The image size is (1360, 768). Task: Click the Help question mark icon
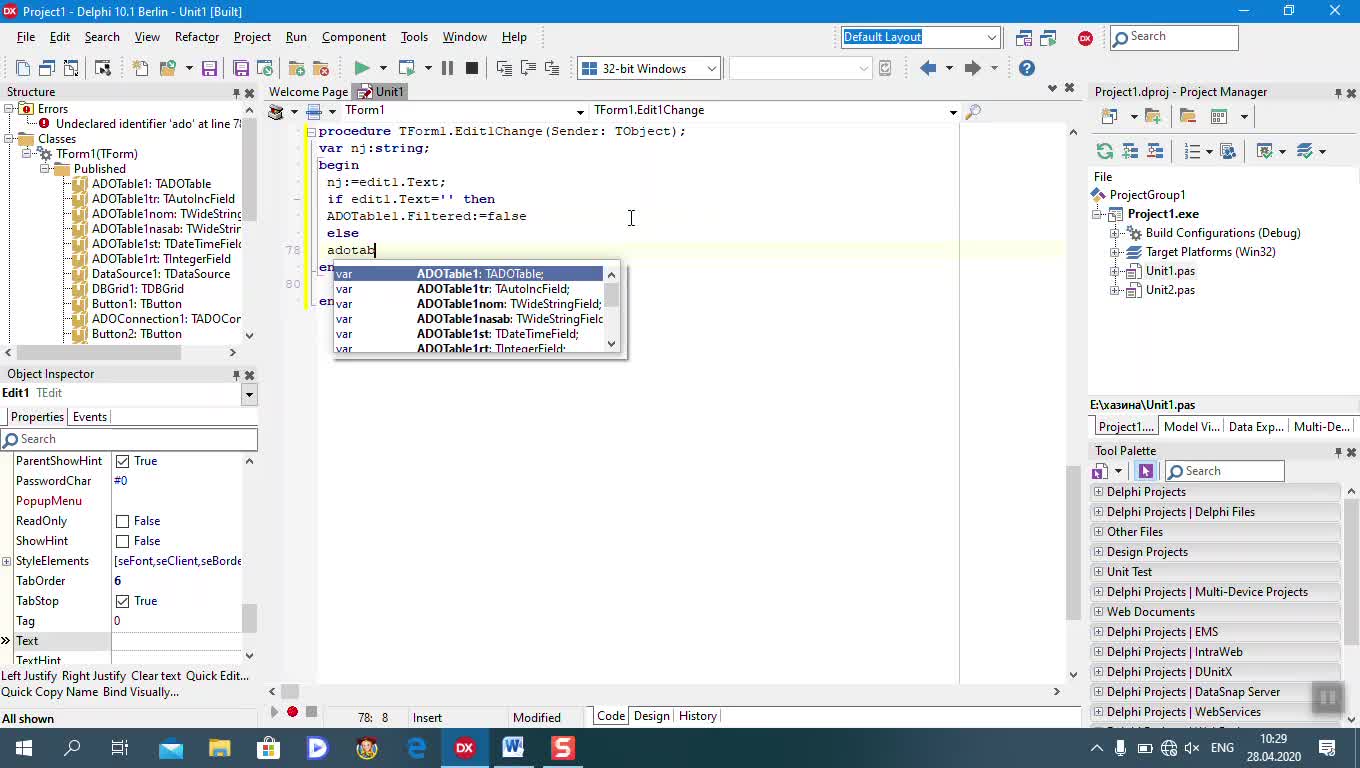pos(1027,68)
